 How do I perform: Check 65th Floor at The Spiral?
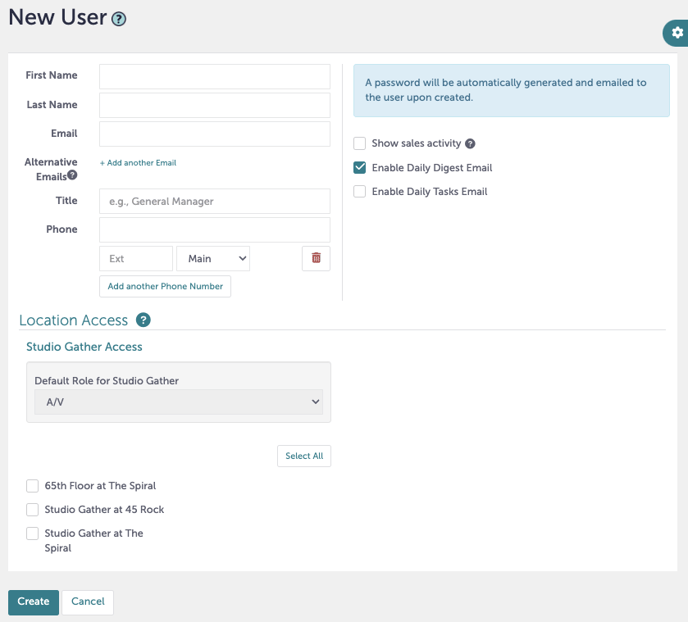pos(33,486)
